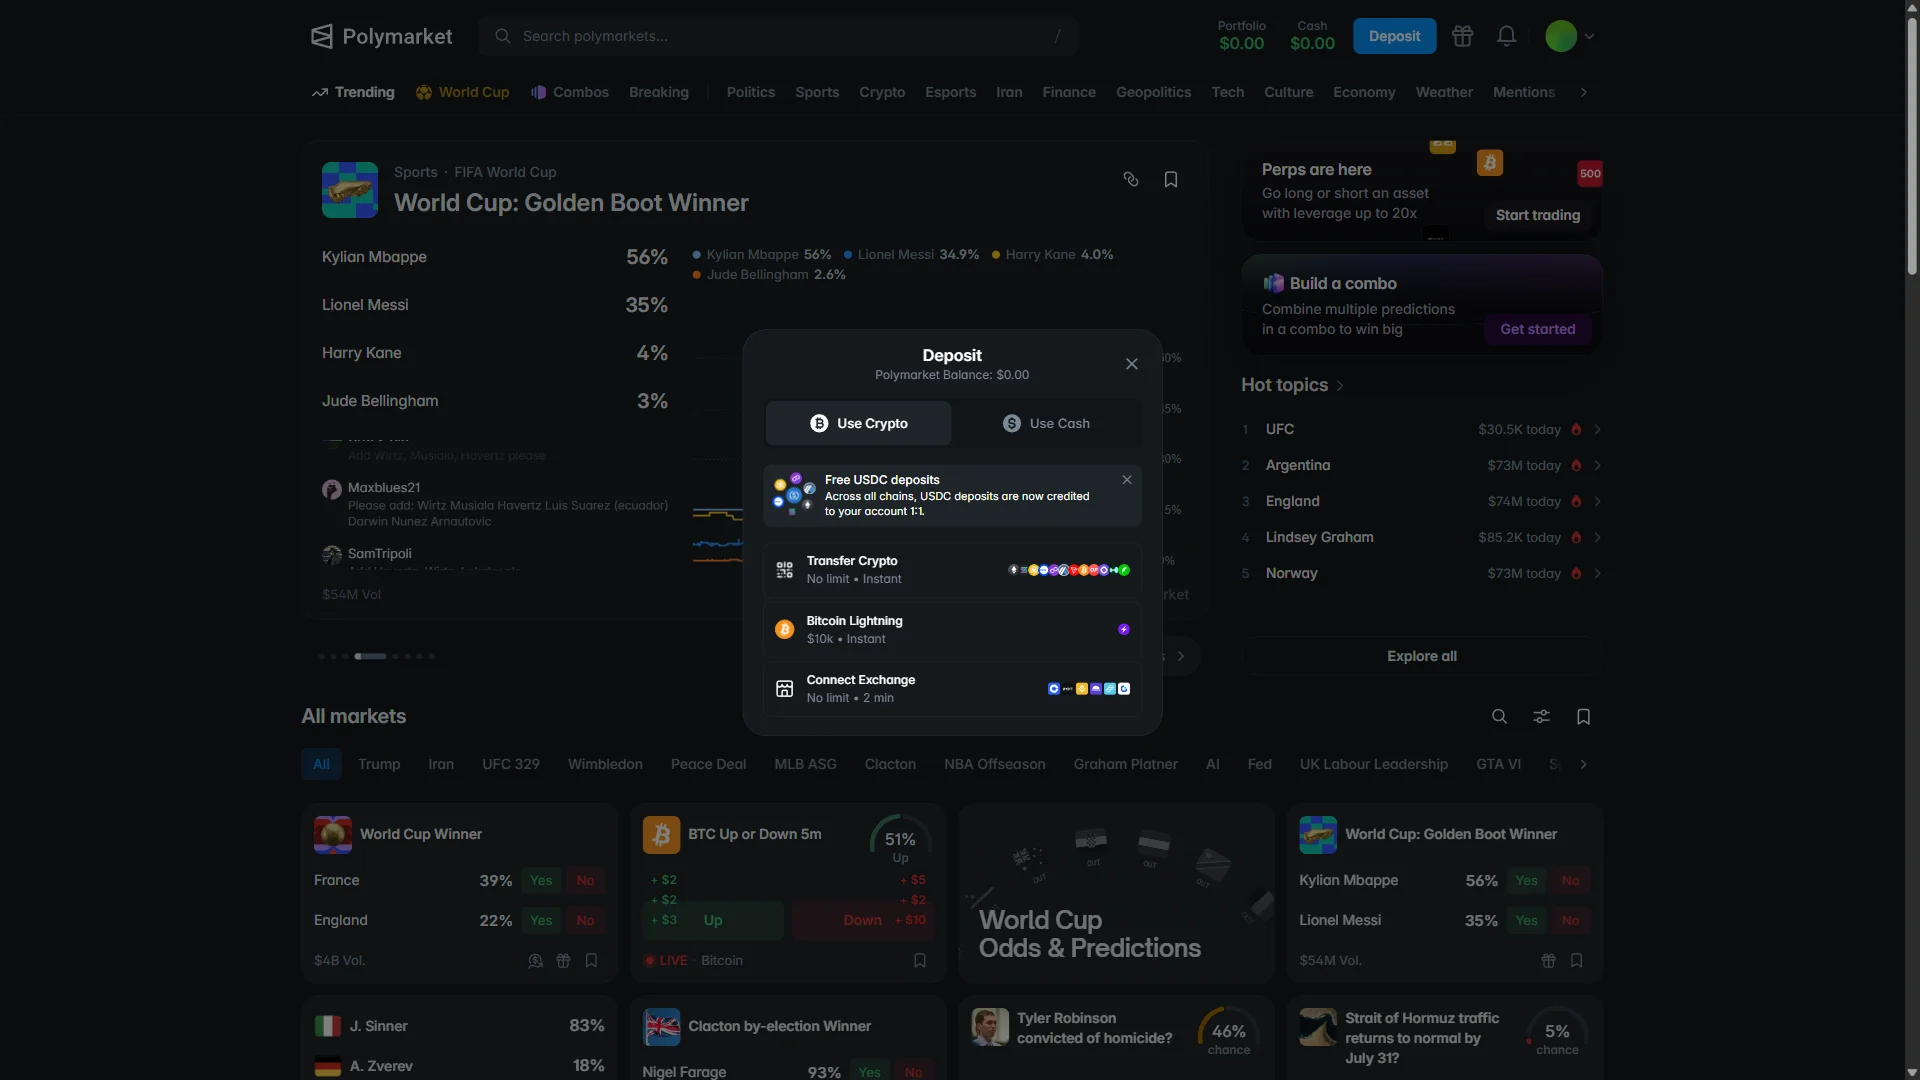
Task: Select the UFC 329 filter chip
Action: click(511, 764)
